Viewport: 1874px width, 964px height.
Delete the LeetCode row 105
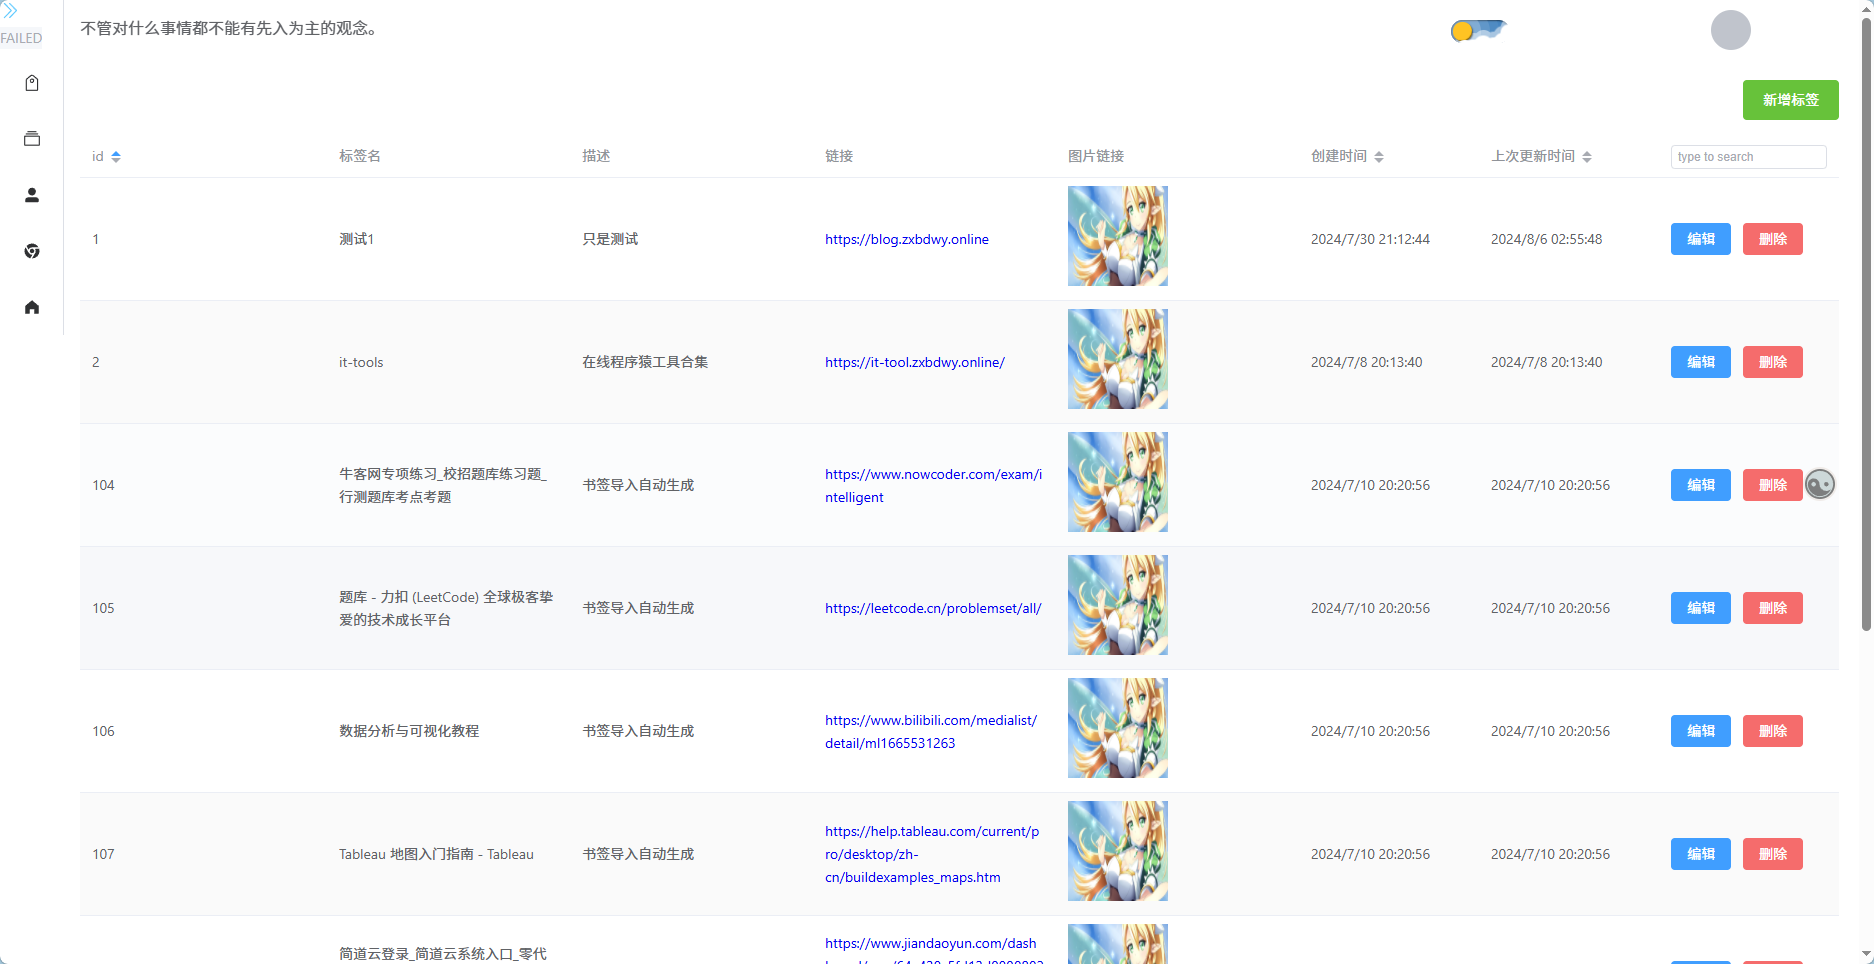pyautogui.click(x=1772, y=608)
